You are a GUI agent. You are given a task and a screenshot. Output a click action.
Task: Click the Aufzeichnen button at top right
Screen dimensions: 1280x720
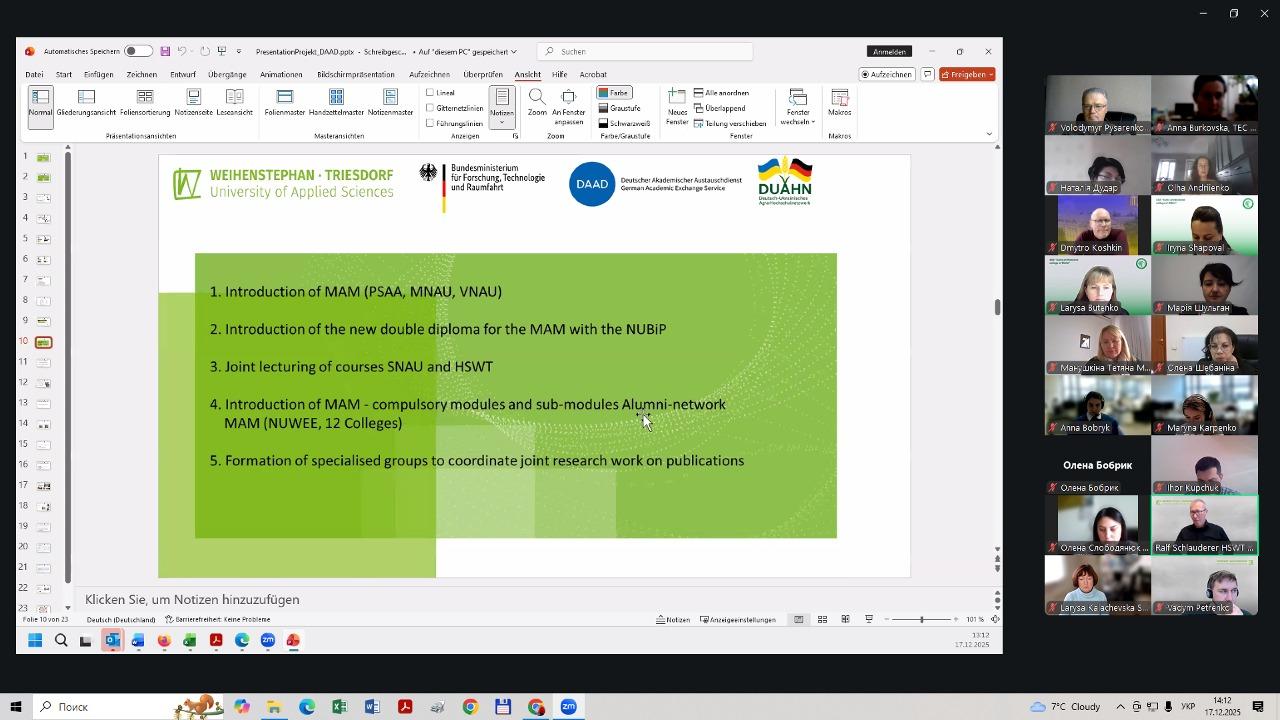886,74
